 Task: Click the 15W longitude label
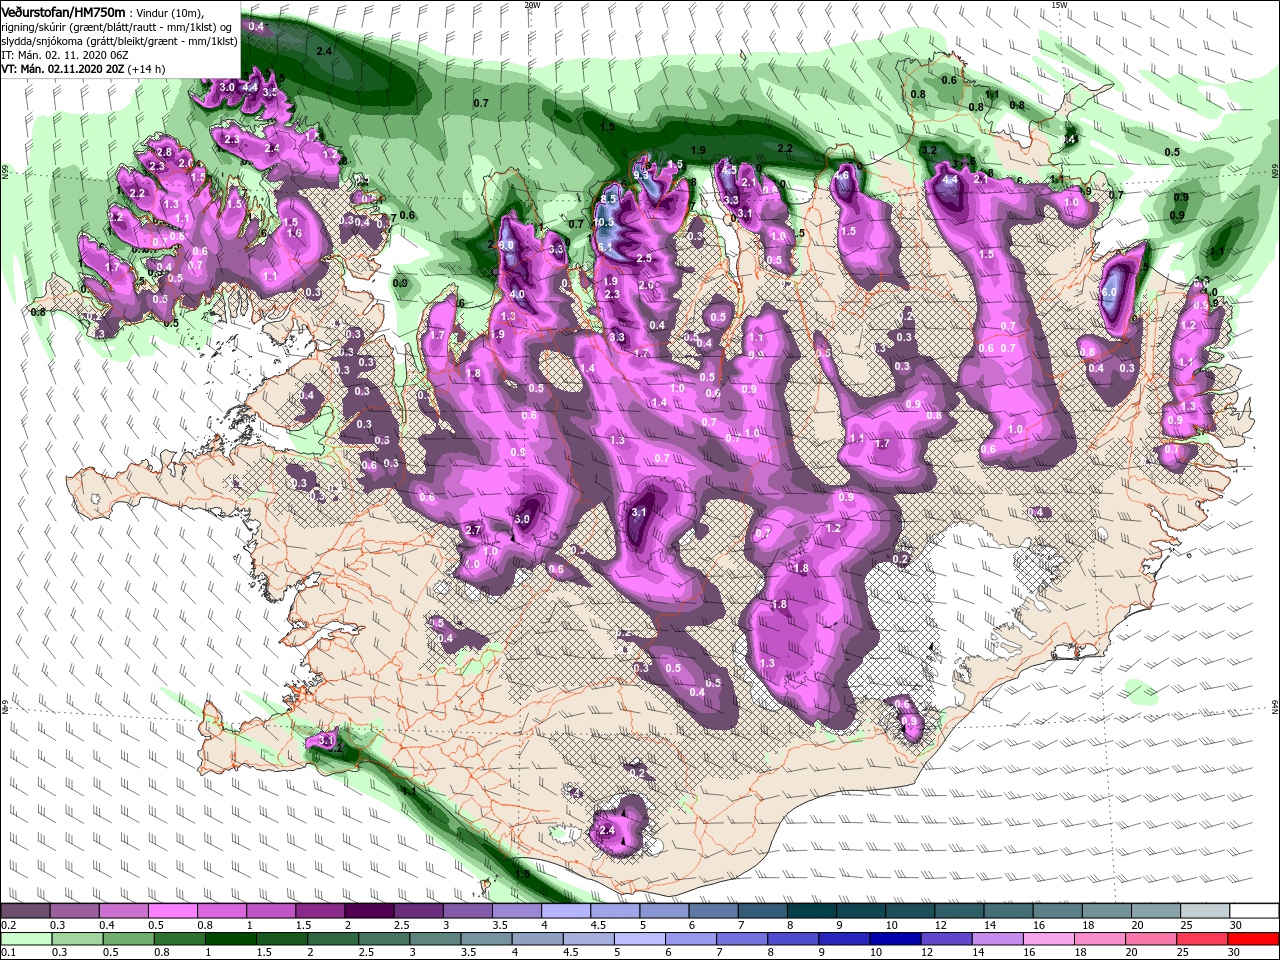pyautogui.click(x=1059, y=5)
